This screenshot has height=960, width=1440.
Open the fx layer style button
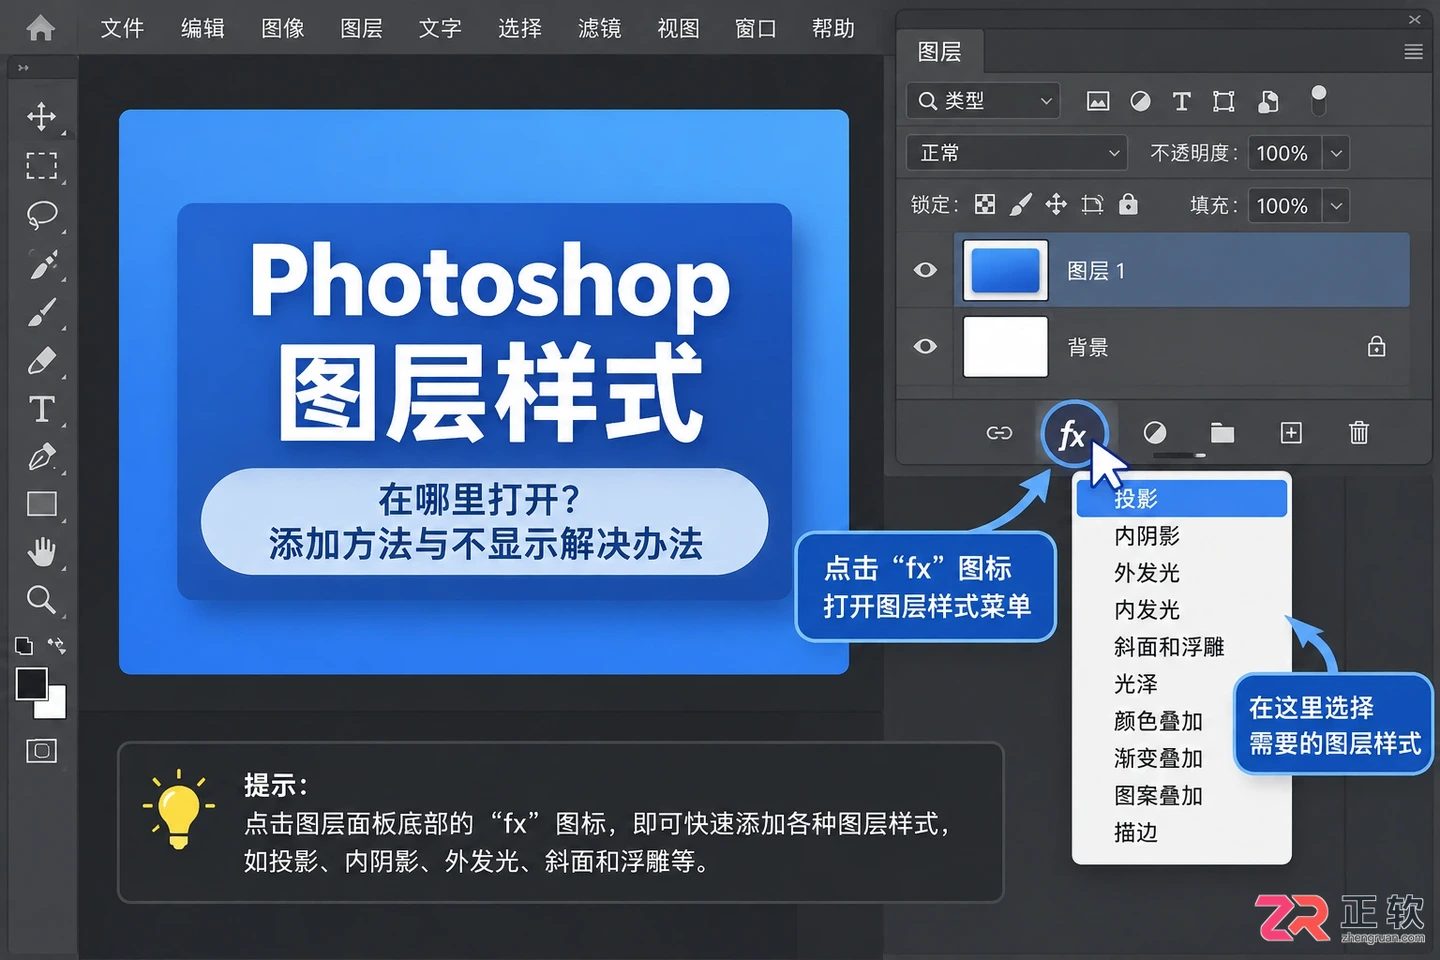pos(1073,434)
